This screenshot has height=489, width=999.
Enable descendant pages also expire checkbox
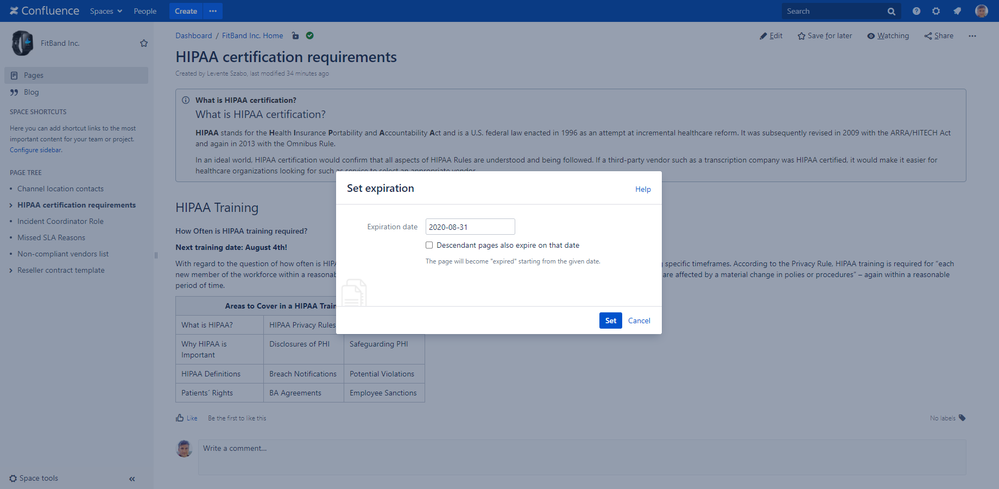429,245
